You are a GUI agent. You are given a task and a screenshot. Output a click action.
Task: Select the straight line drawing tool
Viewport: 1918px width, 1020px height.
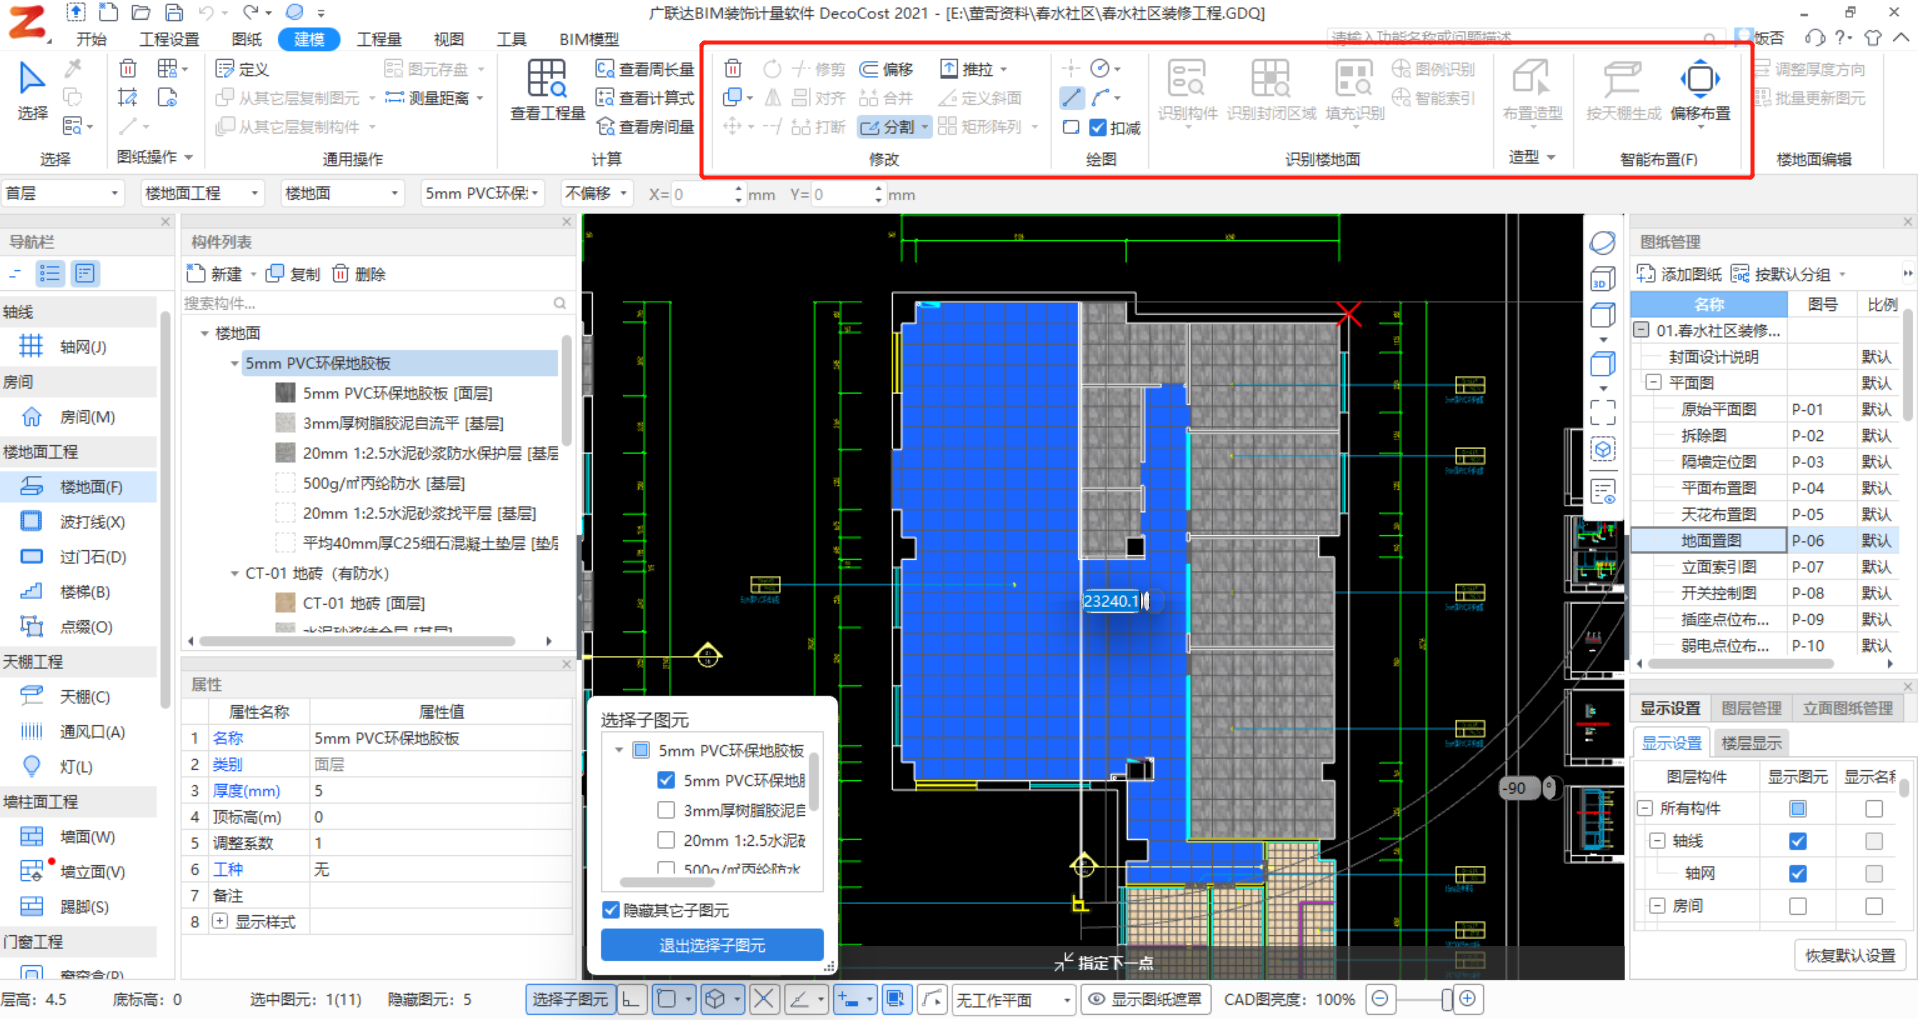1071,98
